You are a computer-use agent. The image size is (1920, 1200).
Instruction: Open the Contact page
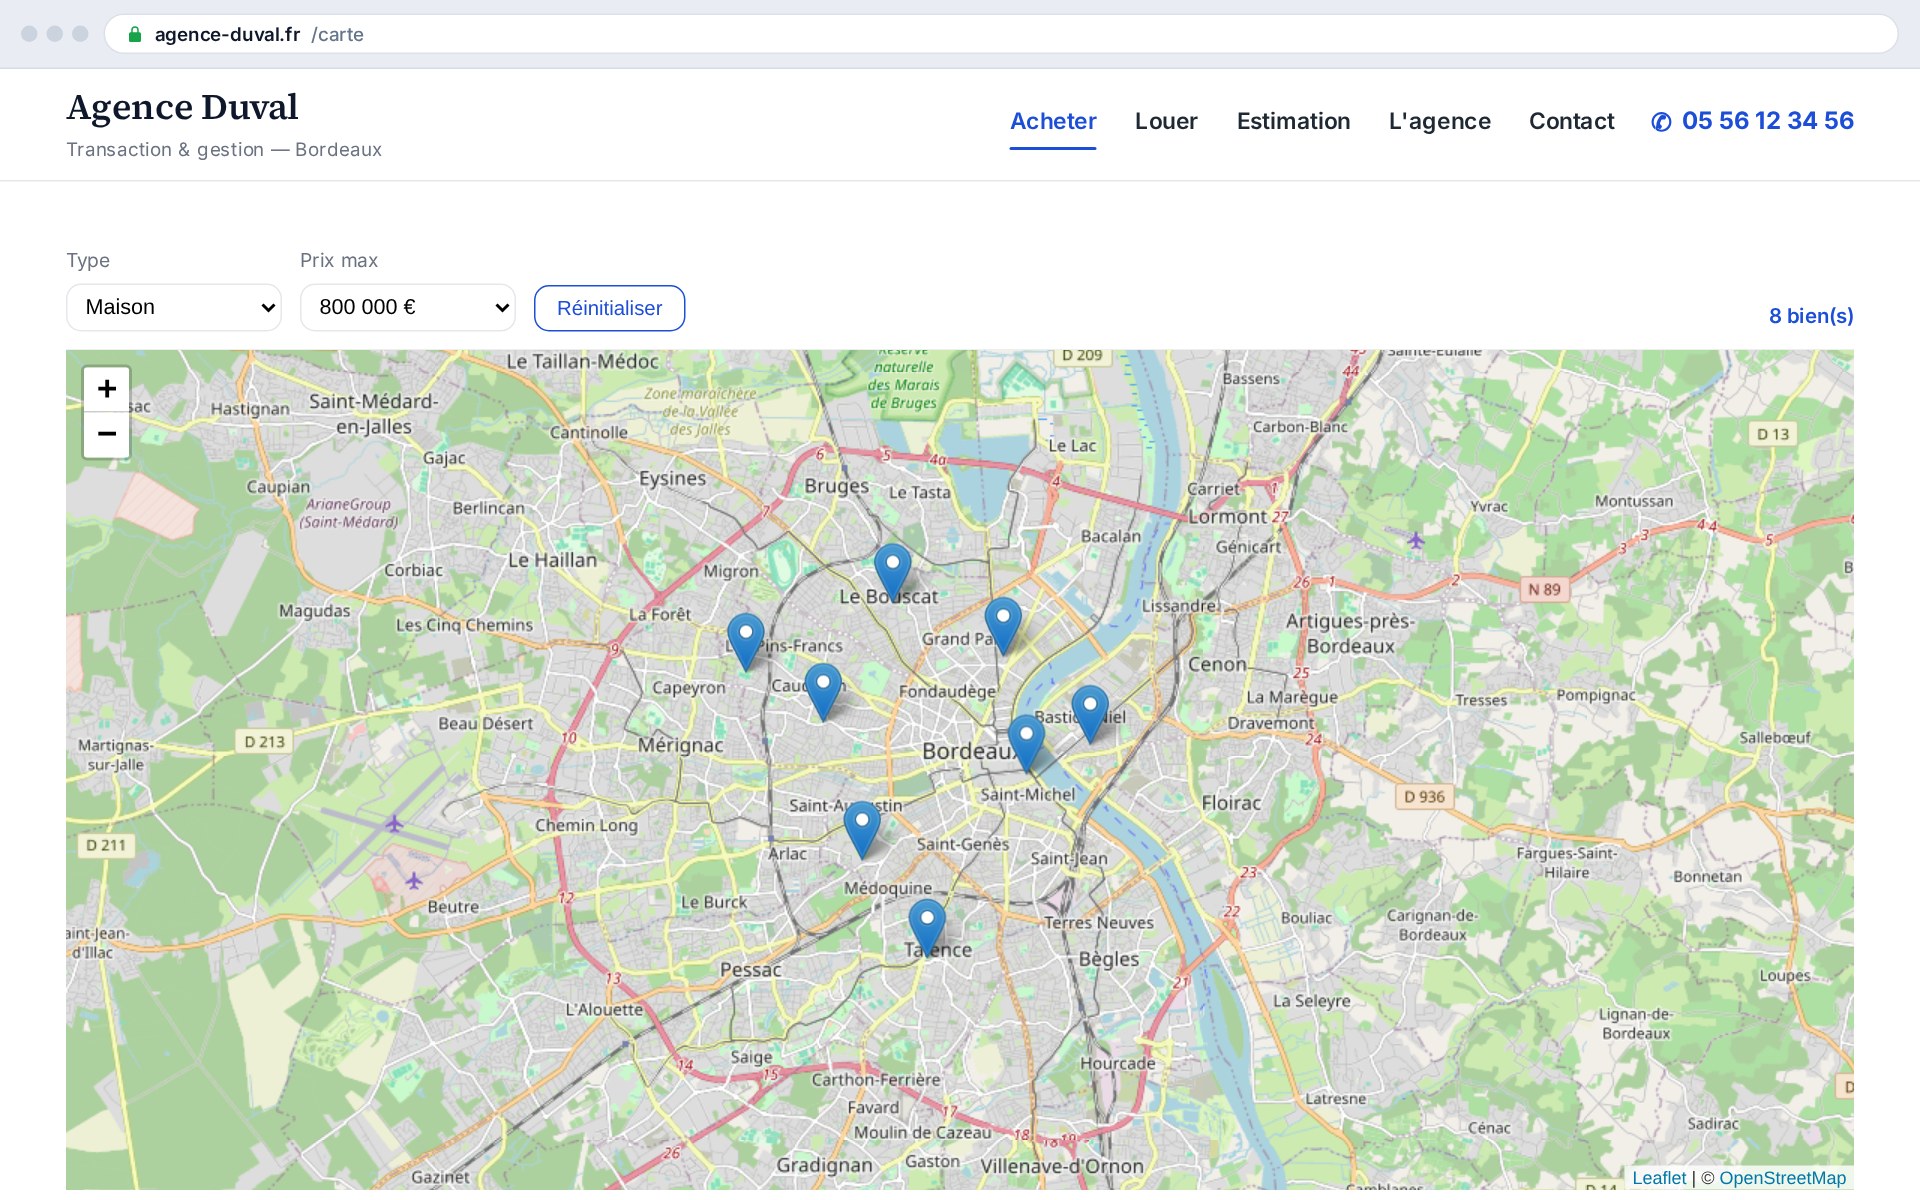[1571, 121]
